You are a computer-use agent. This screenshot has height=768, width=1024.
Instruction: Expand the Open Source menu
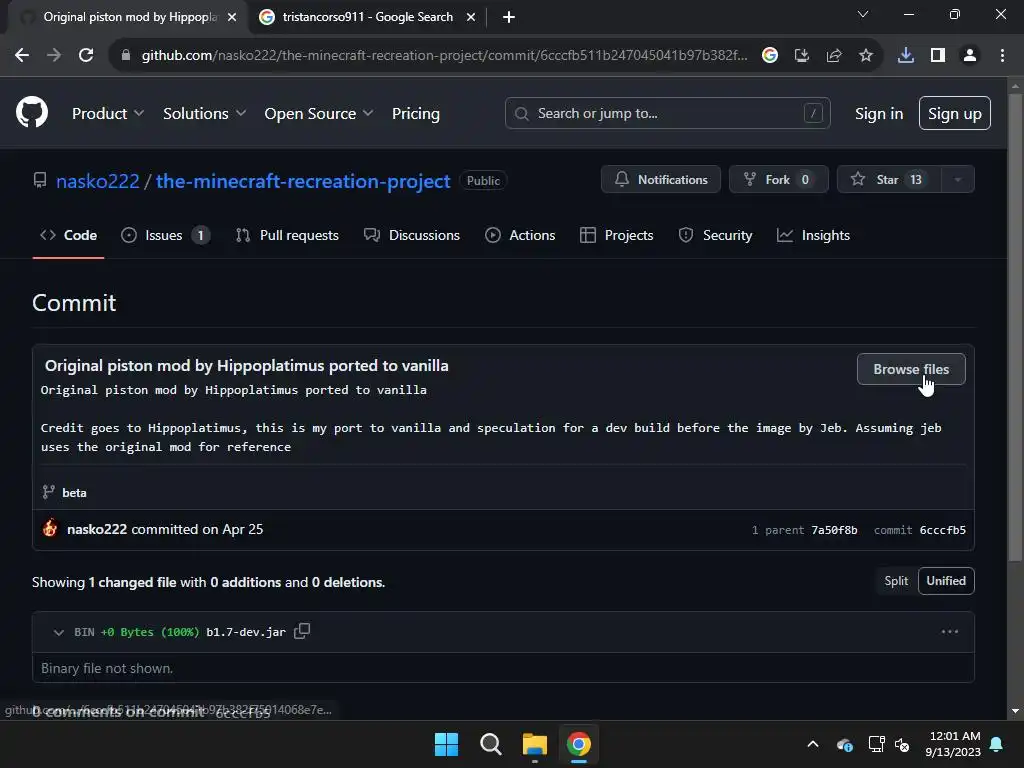click(x=319, y=114)
